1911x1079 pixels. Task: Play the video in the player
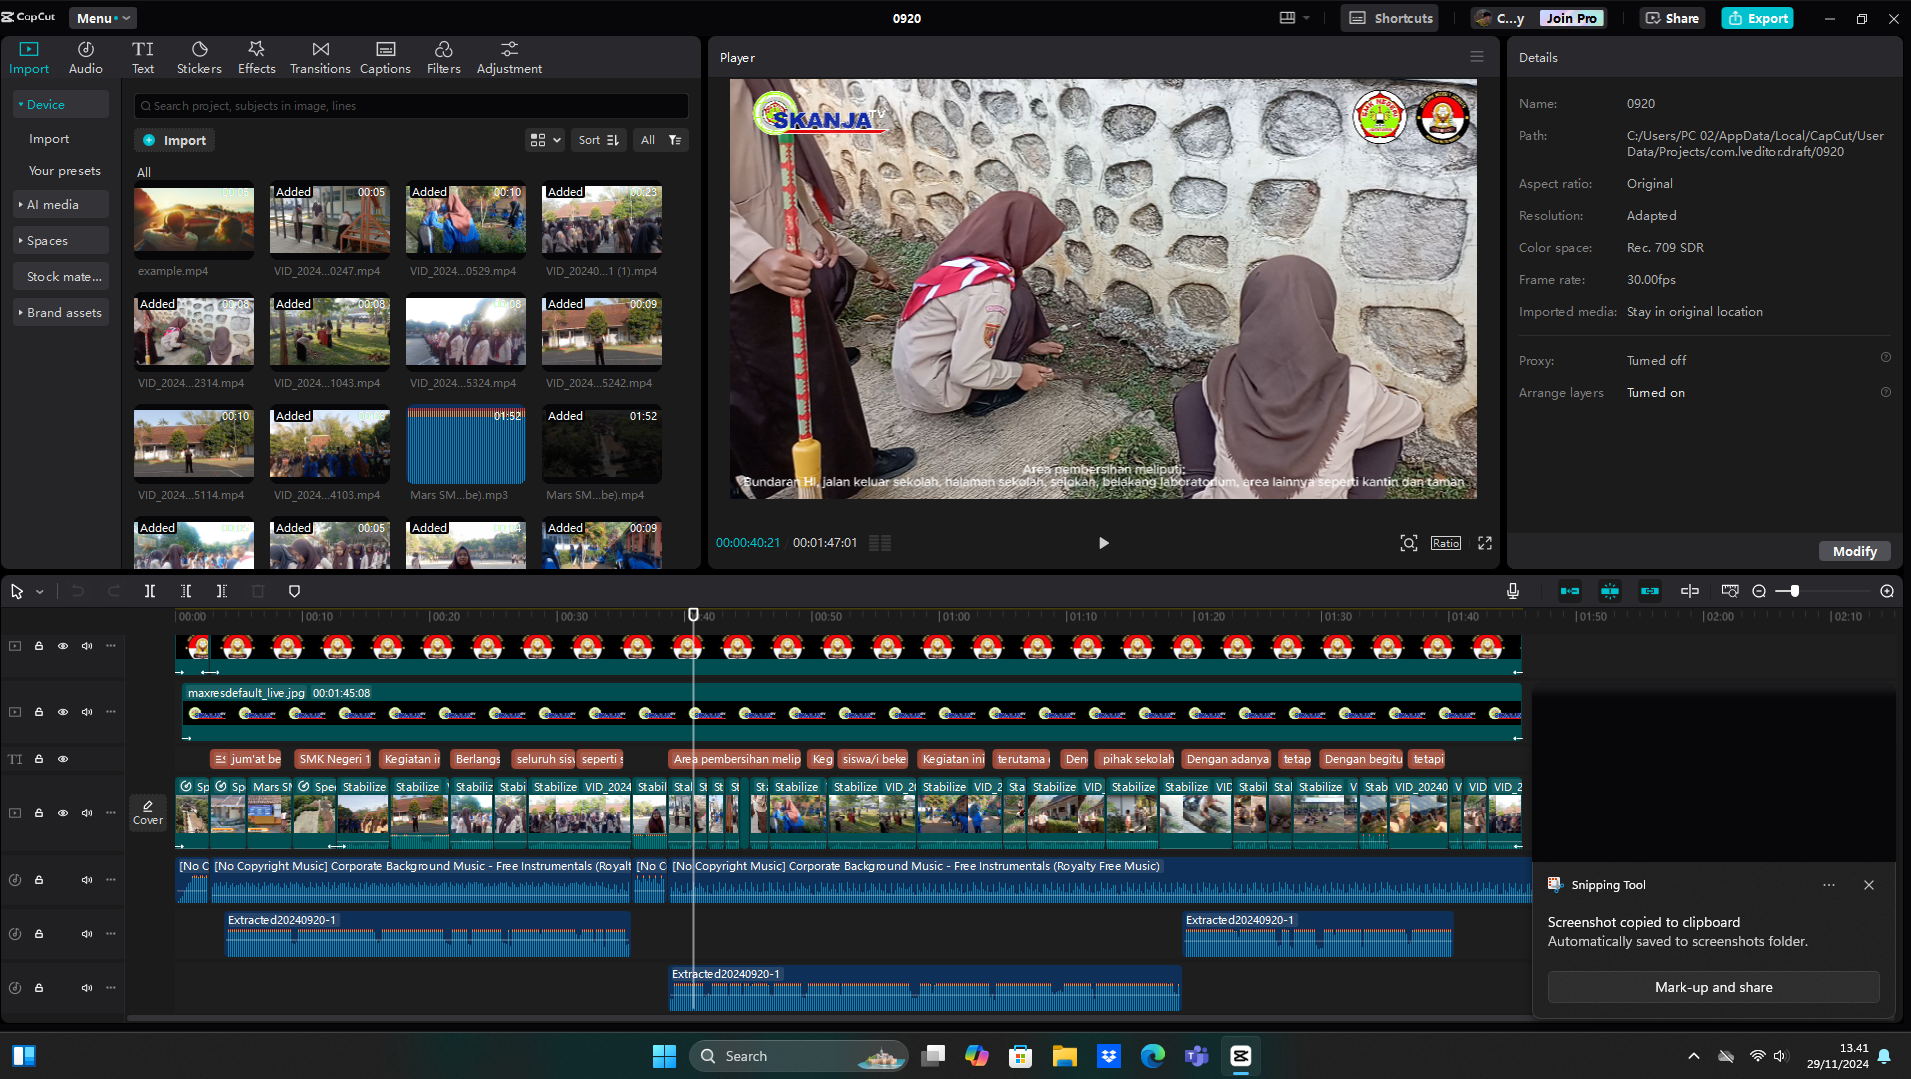point(1103,543)
